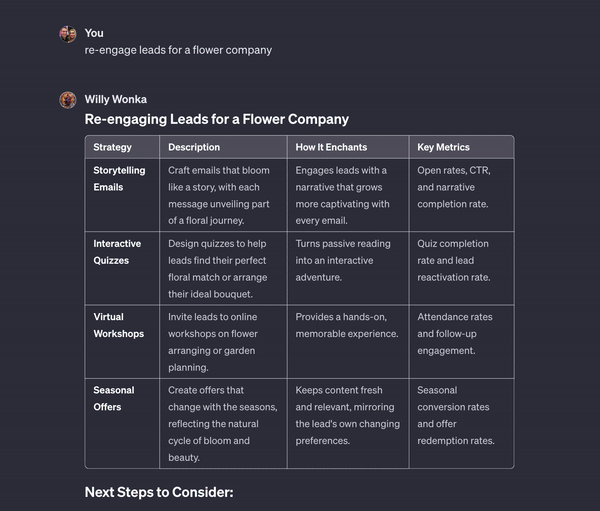Click the Willy Wonka avatar image

pos(68,100)
